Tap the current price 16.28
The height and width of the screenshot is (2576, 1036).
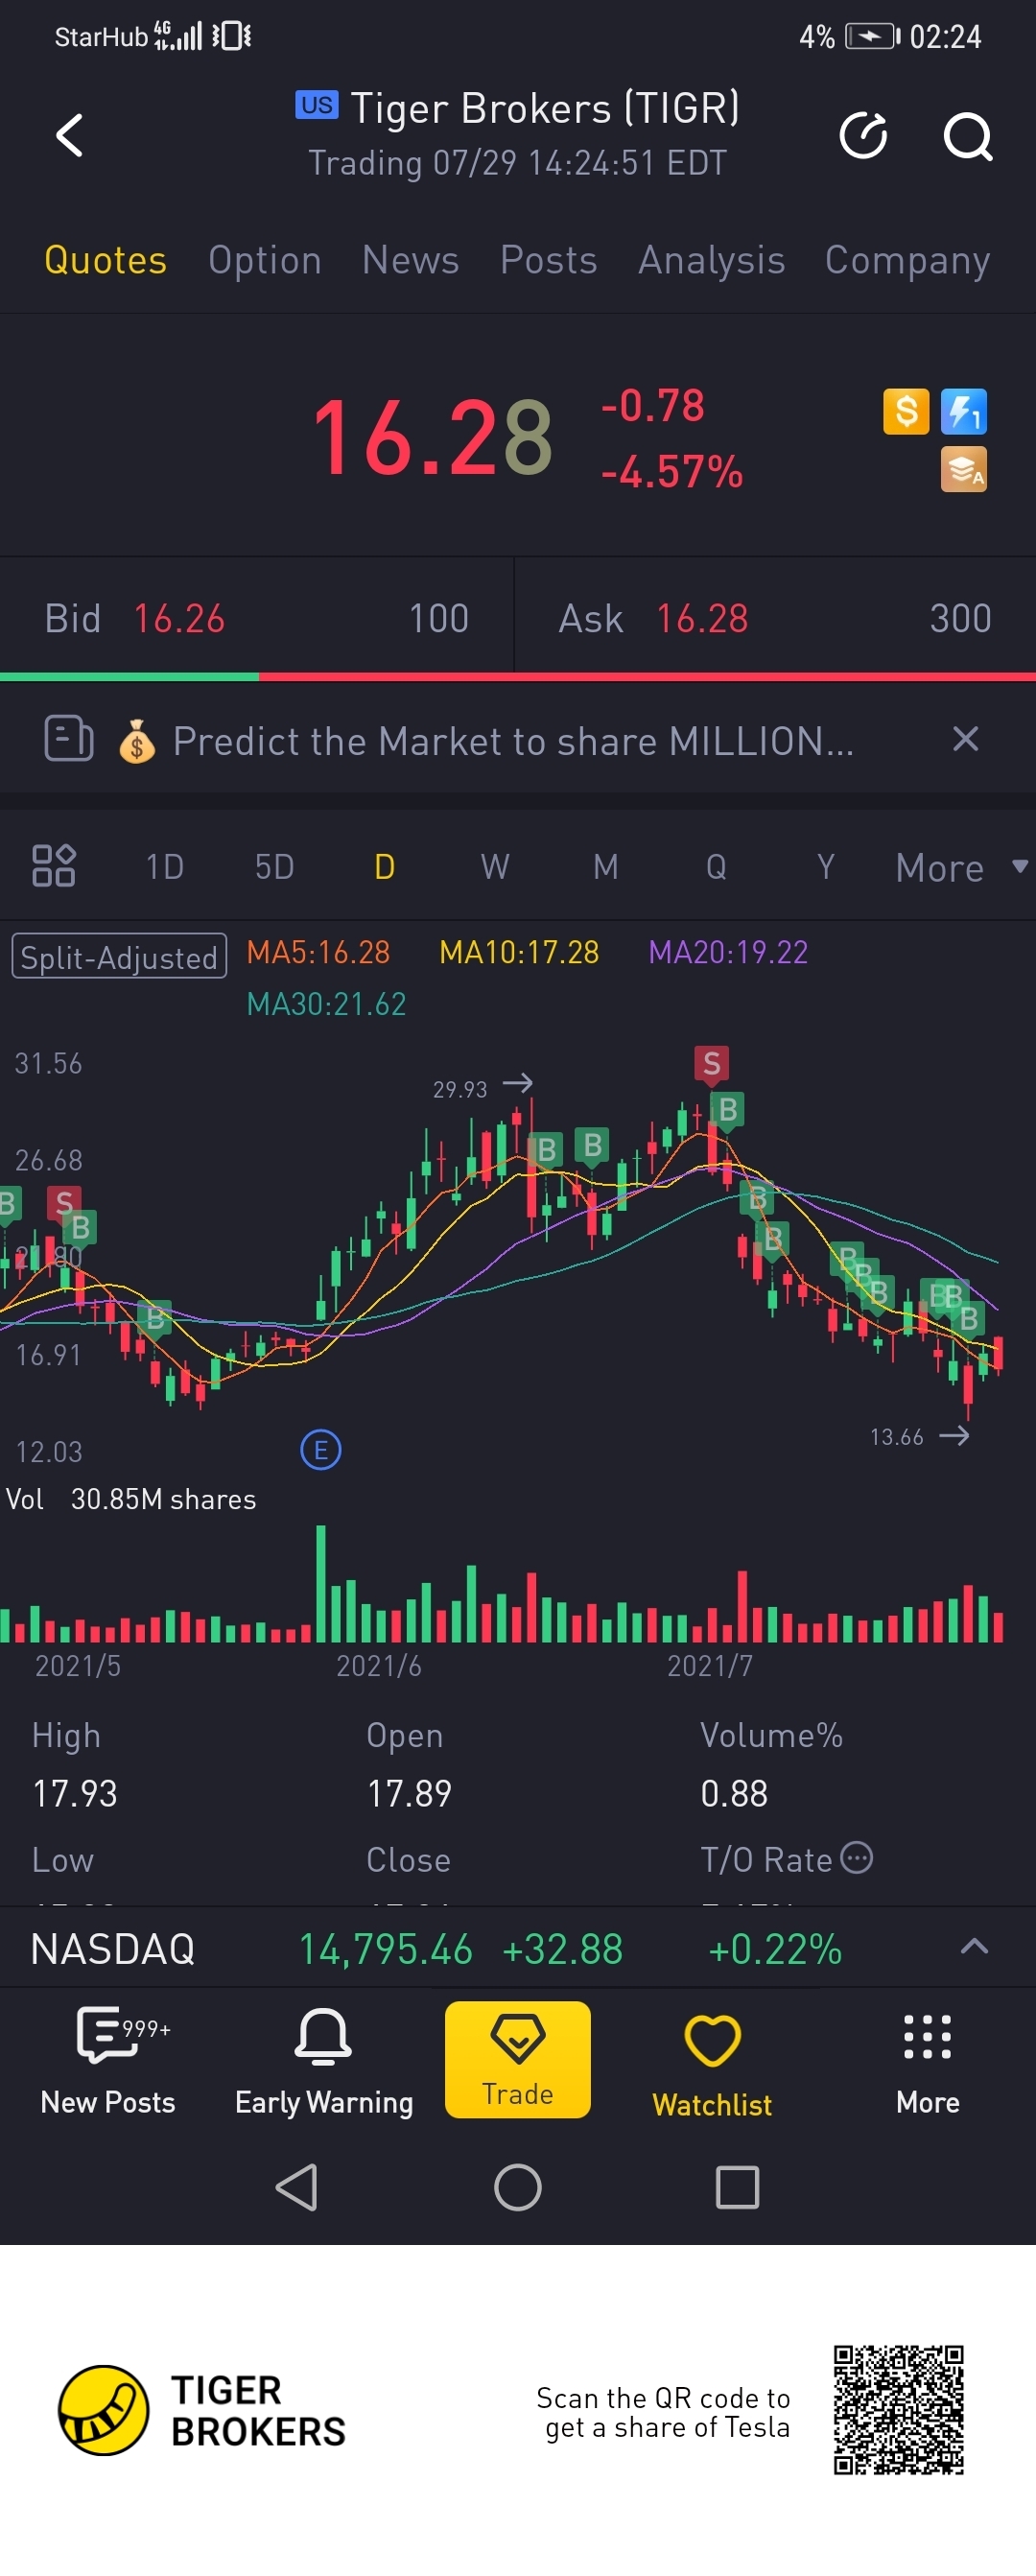[432, 437]
